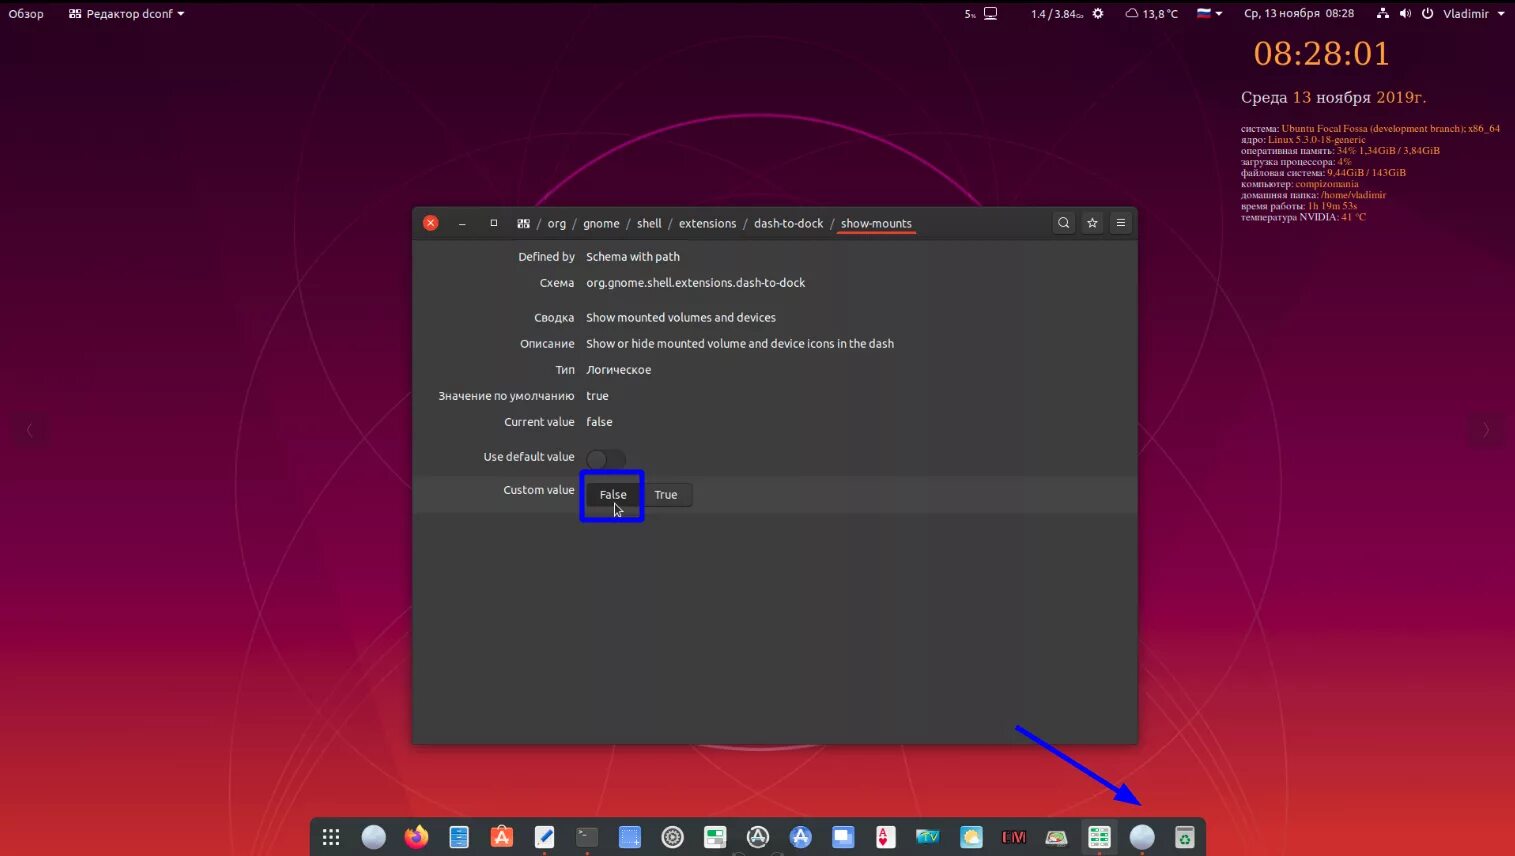Open the Trash from the dock
Screen dimensions: 1515x856
pyautogui.click(x=1184, y=837)
